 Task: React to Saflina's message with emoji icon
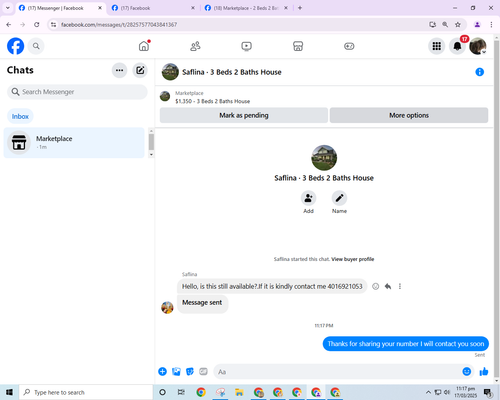point(375,286)
